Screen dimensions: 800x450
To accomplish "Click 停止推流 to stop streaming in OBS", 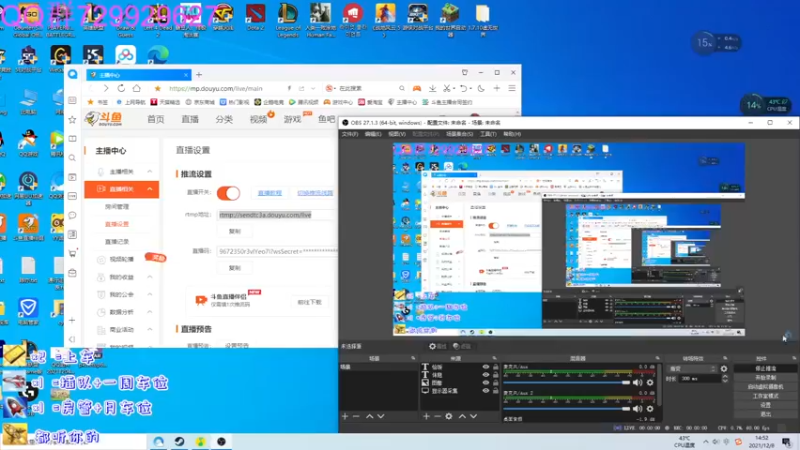I will (765, 368).
